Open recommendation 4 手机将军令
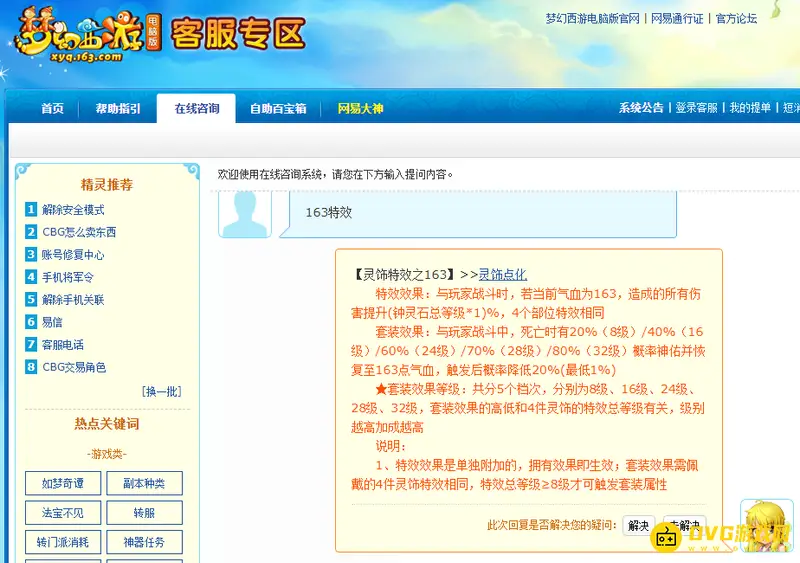This screenshot has height=563, width=800. coord(68,277)
